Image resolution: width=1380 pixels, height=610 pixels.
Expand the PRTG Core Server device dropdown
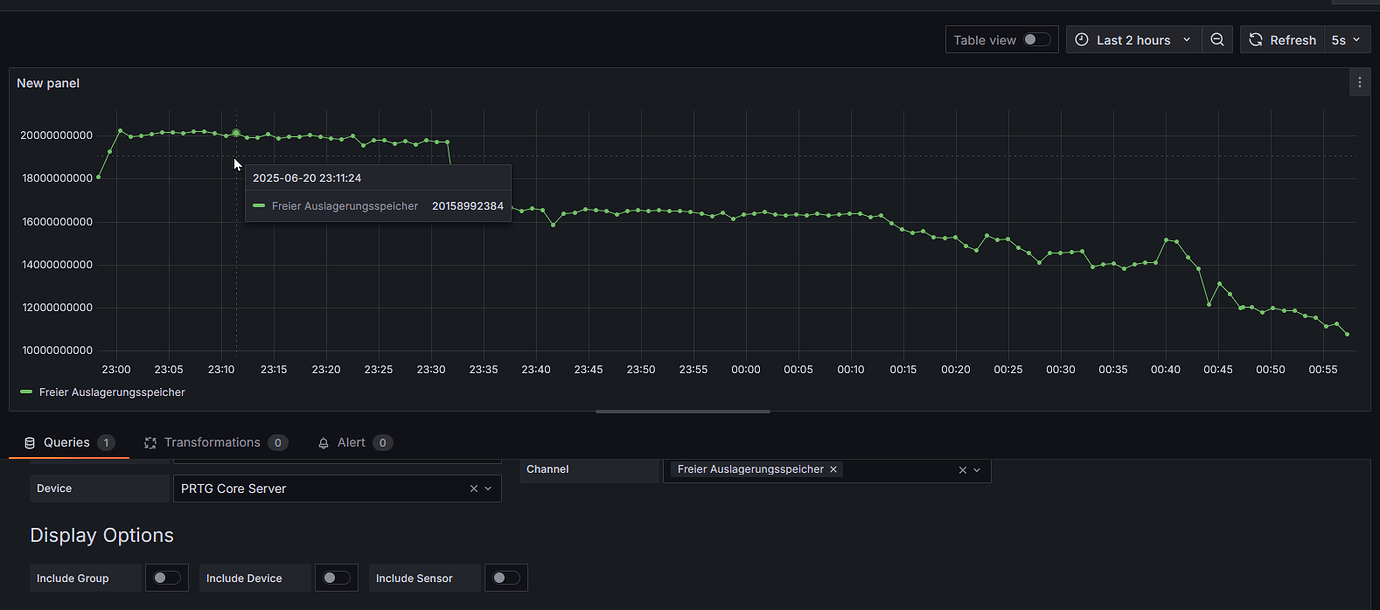tap(489, 488)
